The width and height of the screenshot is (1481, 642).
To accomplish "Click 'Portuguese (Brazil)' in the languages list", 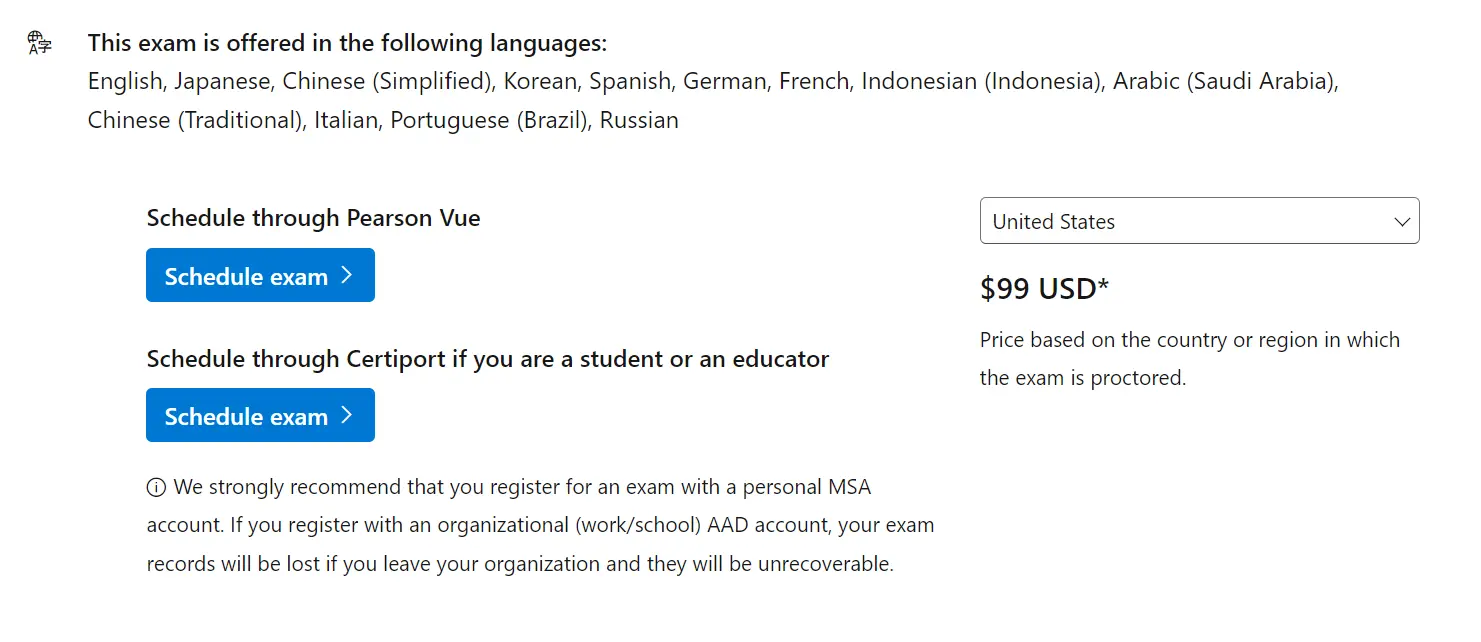I will click(x=489, y=120).
